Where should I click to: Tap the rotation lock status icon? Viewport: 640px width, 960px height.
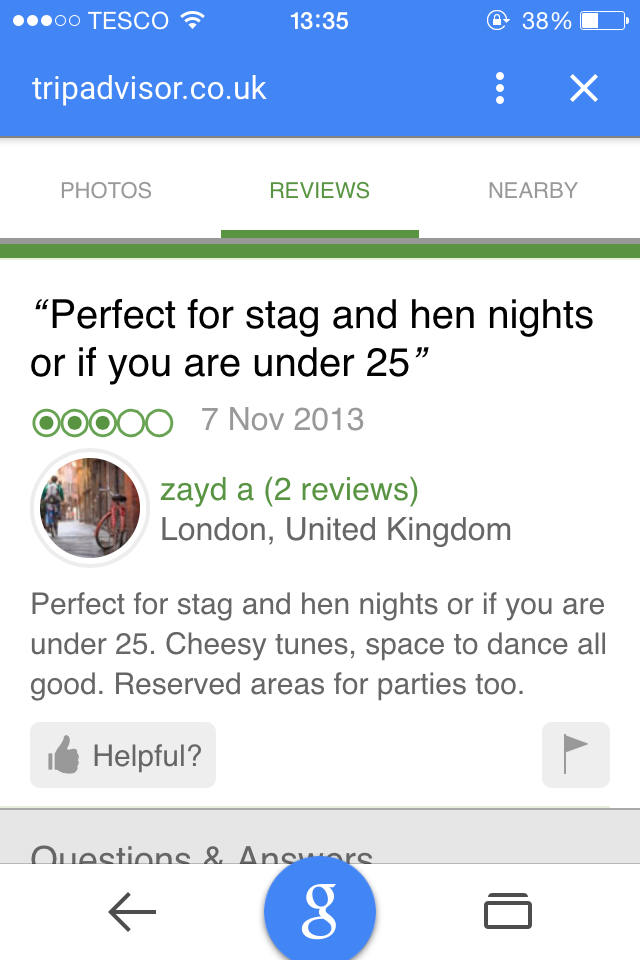click(497, 20)
